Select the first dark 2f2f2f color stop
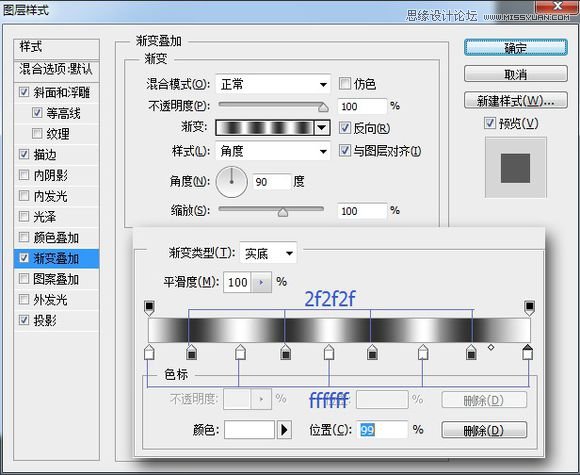 [191, 352]
